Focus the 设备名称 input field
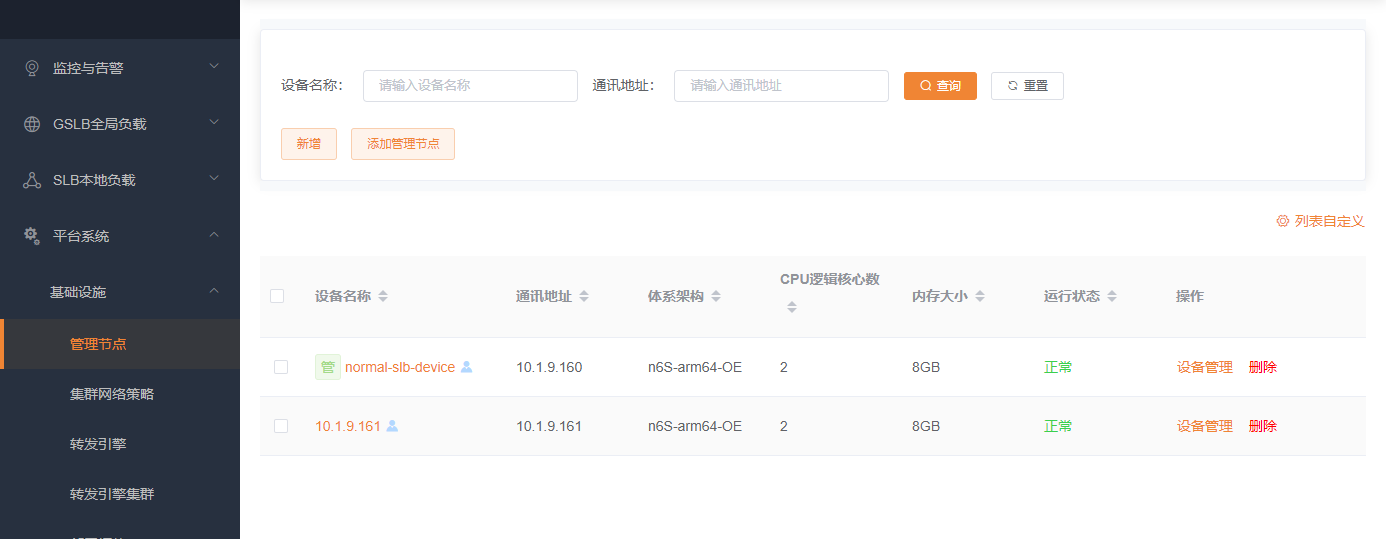1386x539 pixels. tap(470, 86)
